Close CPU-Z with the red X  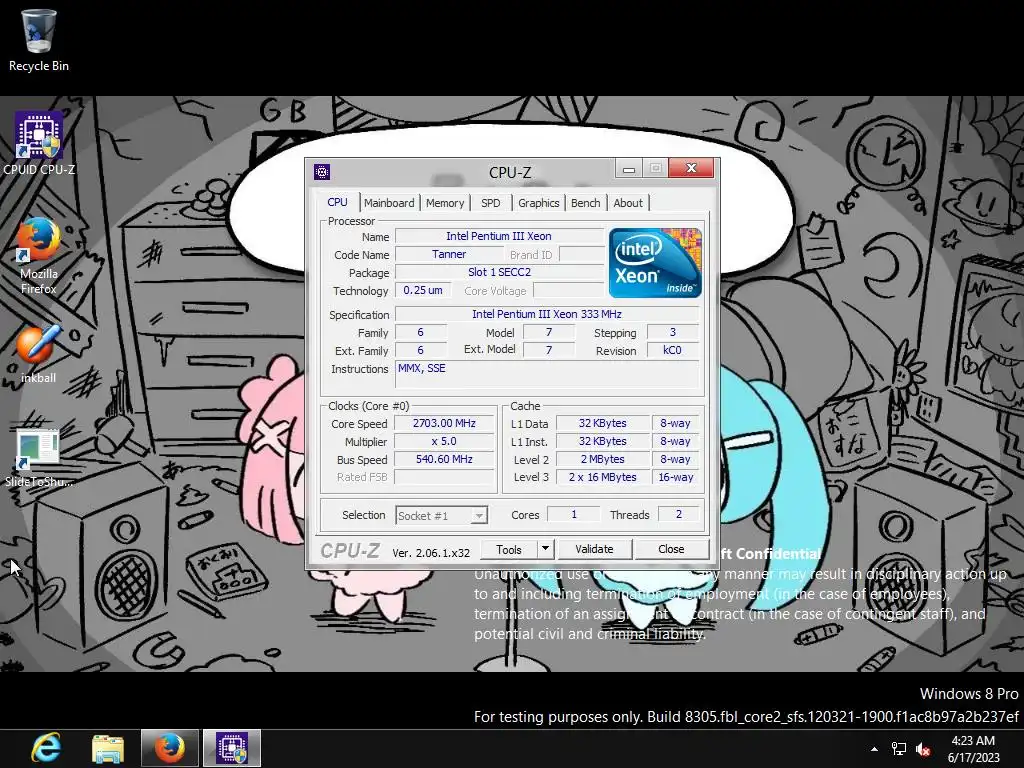click(691, 168)
